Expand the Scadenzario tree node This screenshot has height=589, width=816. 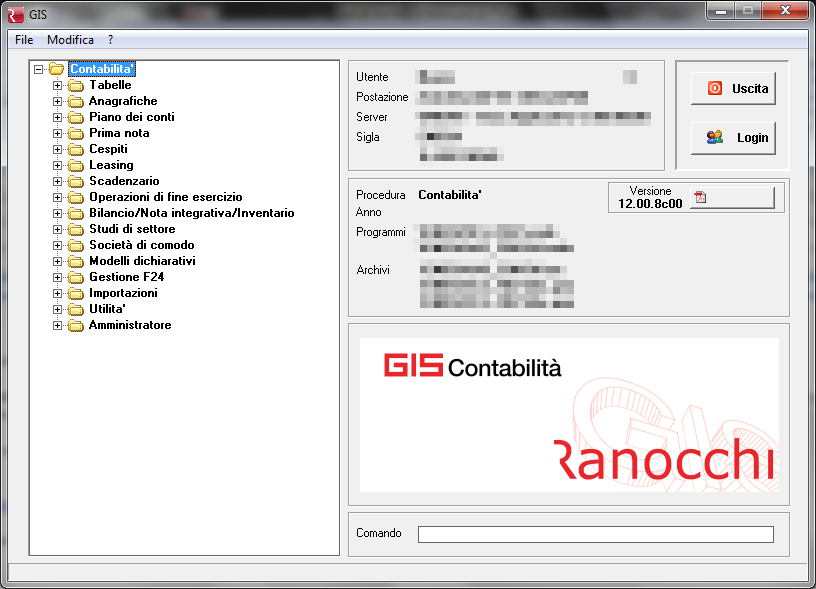click(x=57, y=182)
